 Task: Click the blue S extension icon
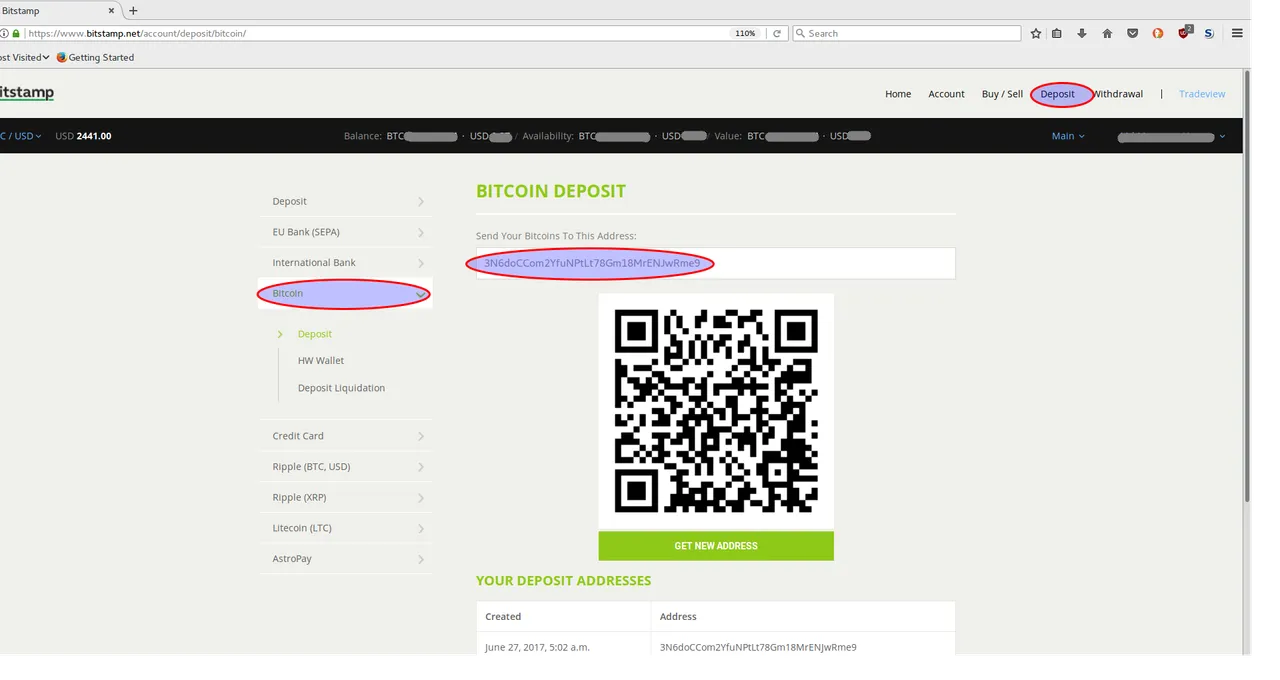point(1208,33)
